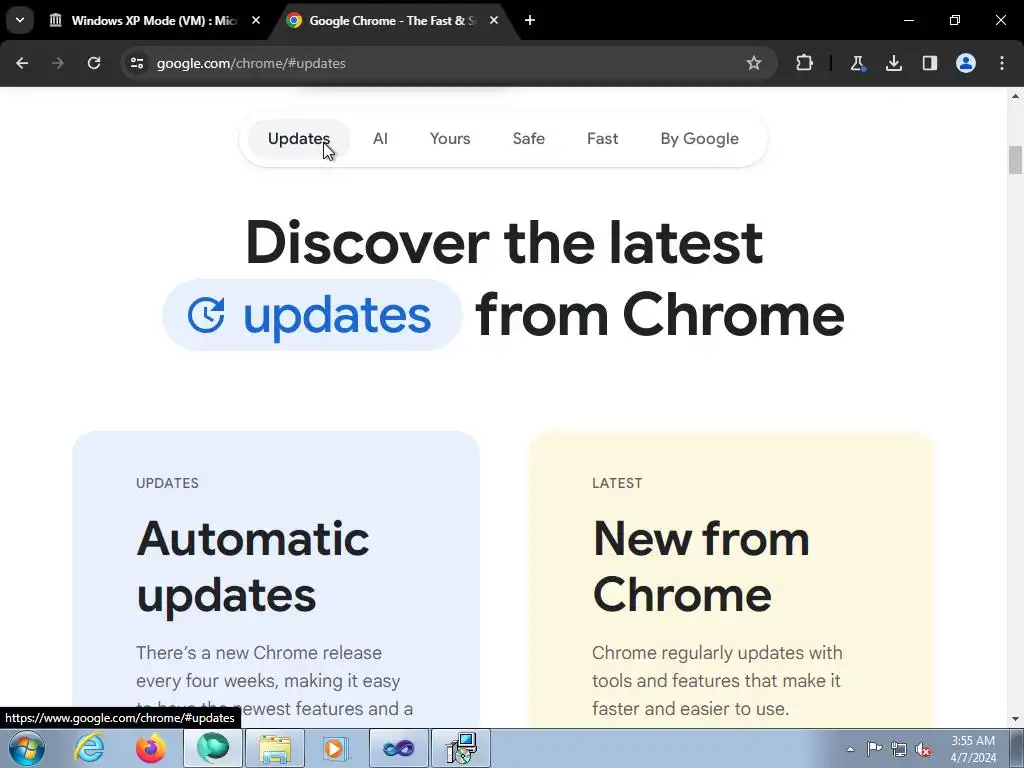
Task: Toggle the side panel icon
Action: (x=930, y=63)
